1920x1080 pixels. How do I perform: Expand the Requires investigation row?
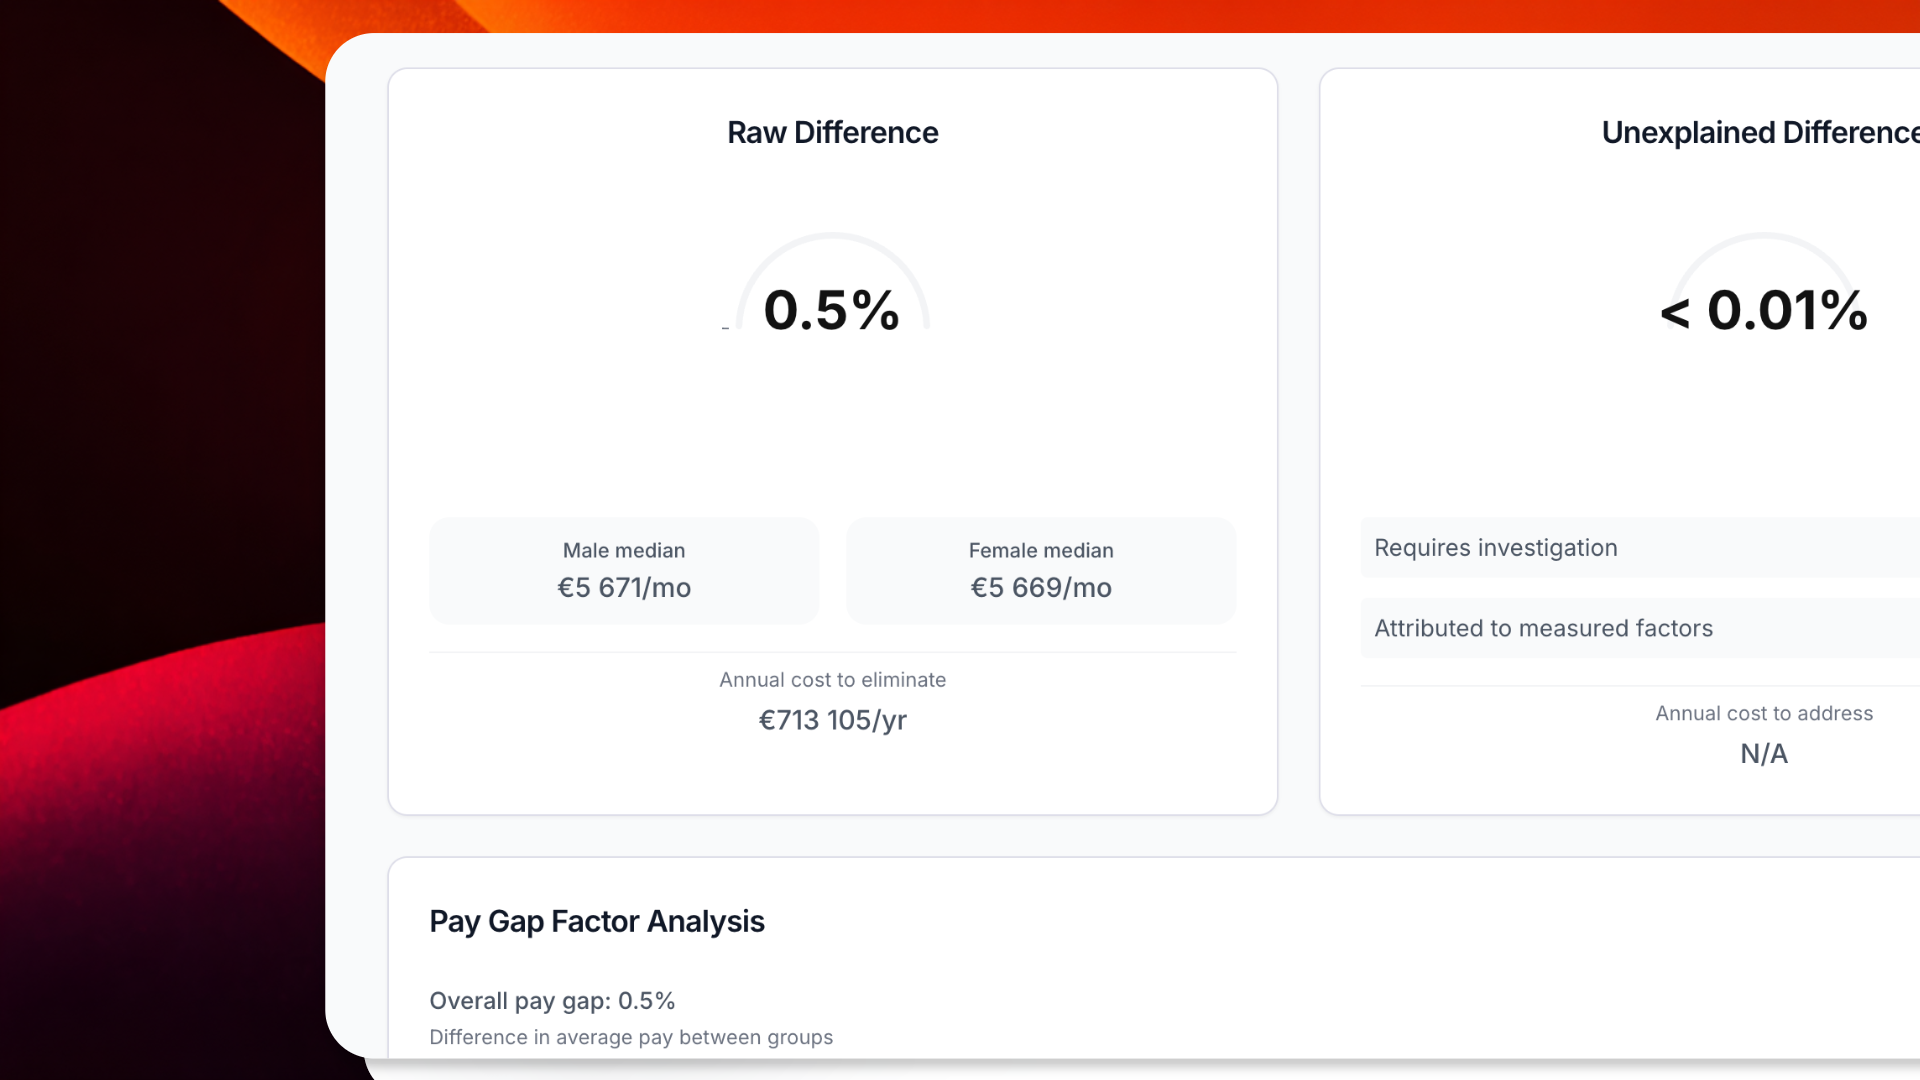tap(1640, 548)
